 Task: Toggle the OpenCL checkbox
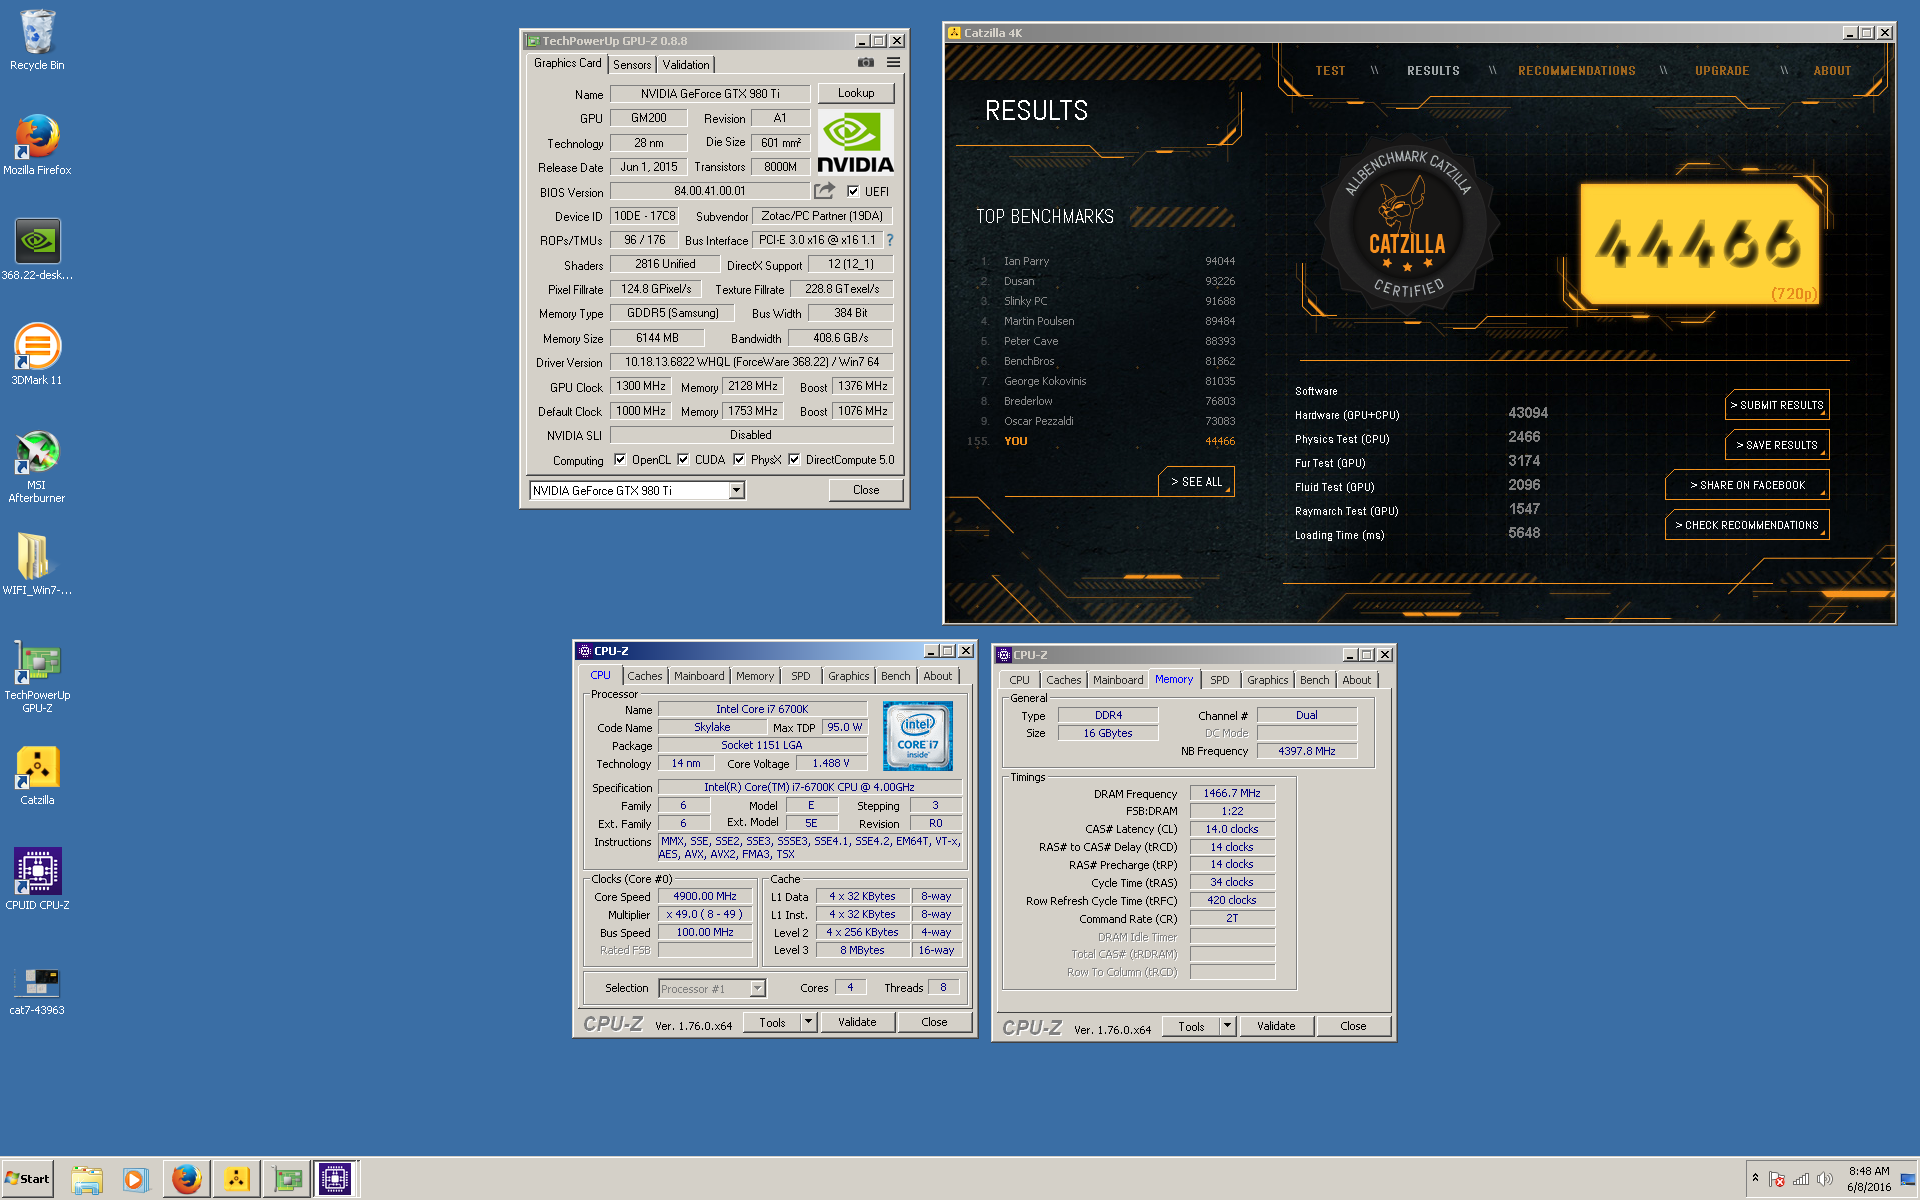(x=620, y=460)
